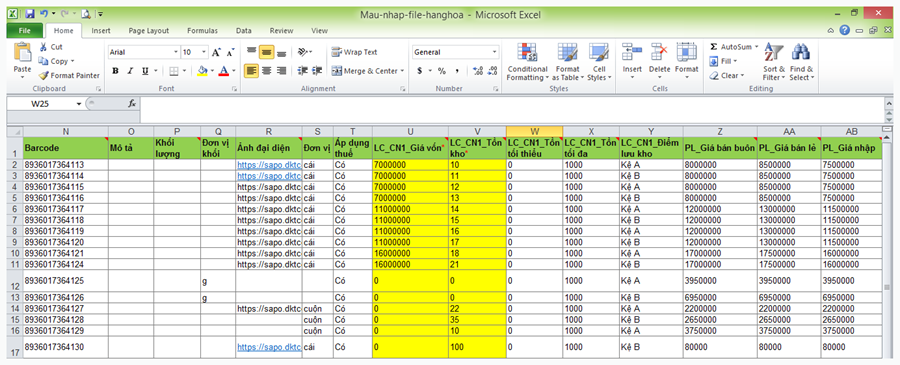Click the Wrap Text button
This screenshot has height=365, width=900.
click(x=354, y=52)
